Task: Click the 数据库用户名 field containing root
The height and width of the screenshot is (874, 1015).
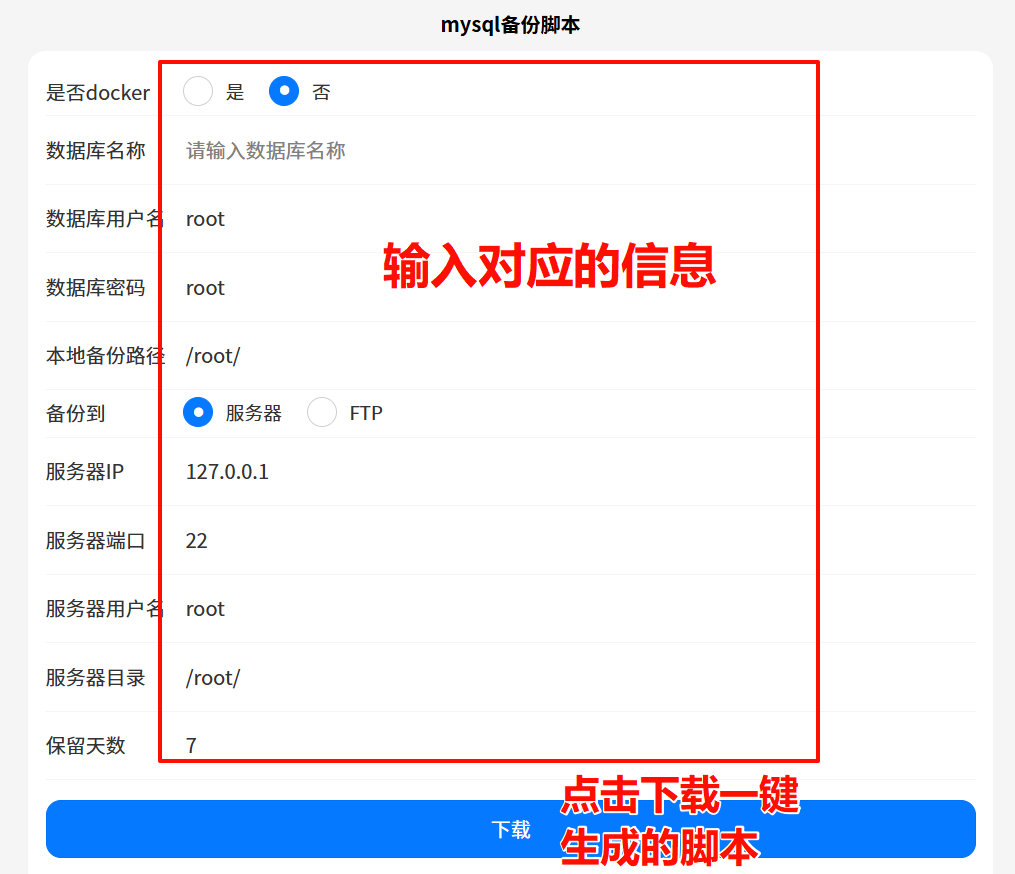Action: coord(581,219)
